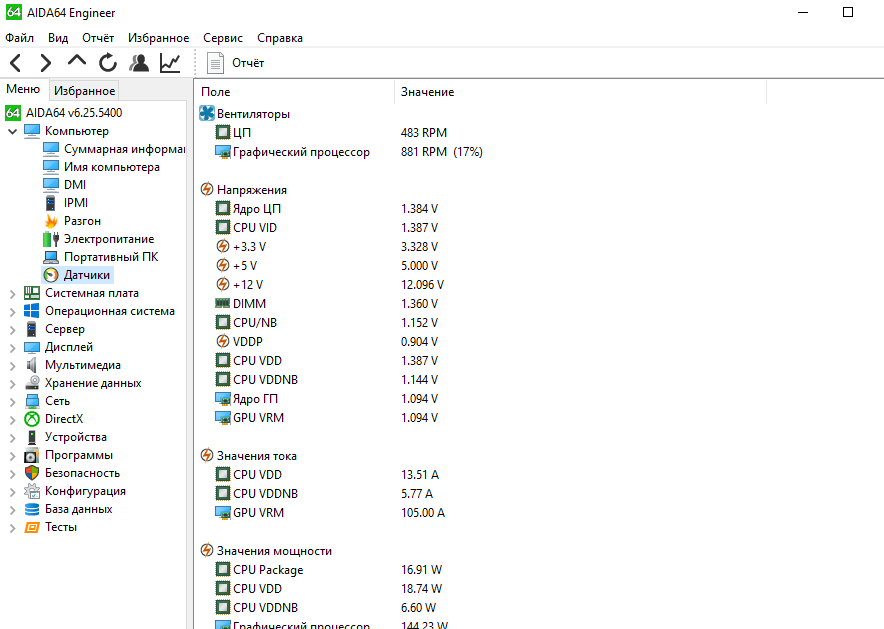Click the Сеть network icon
Image resolution: width=884 pixels, height=629 pixels.
[32, 401]
